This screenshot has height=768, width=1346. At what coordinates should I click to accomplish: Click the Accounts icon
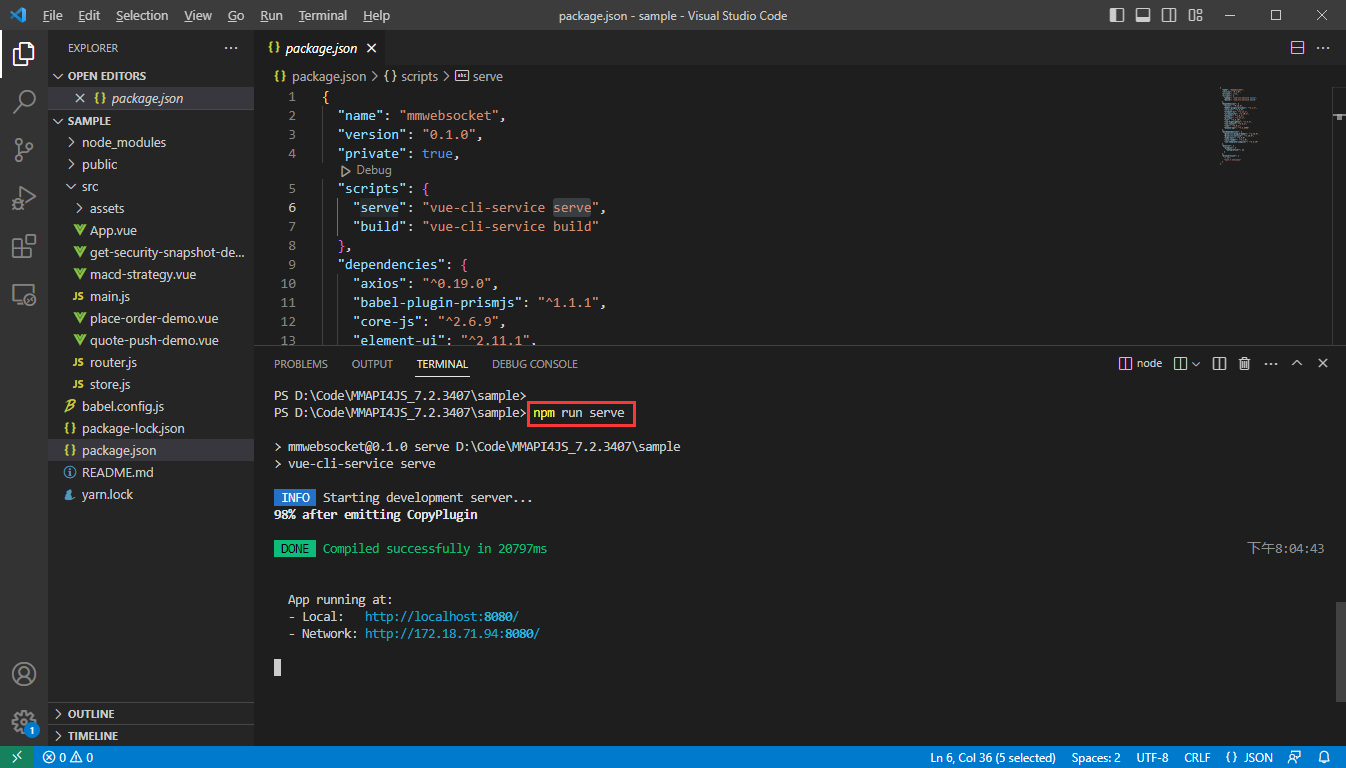[24, 674]
